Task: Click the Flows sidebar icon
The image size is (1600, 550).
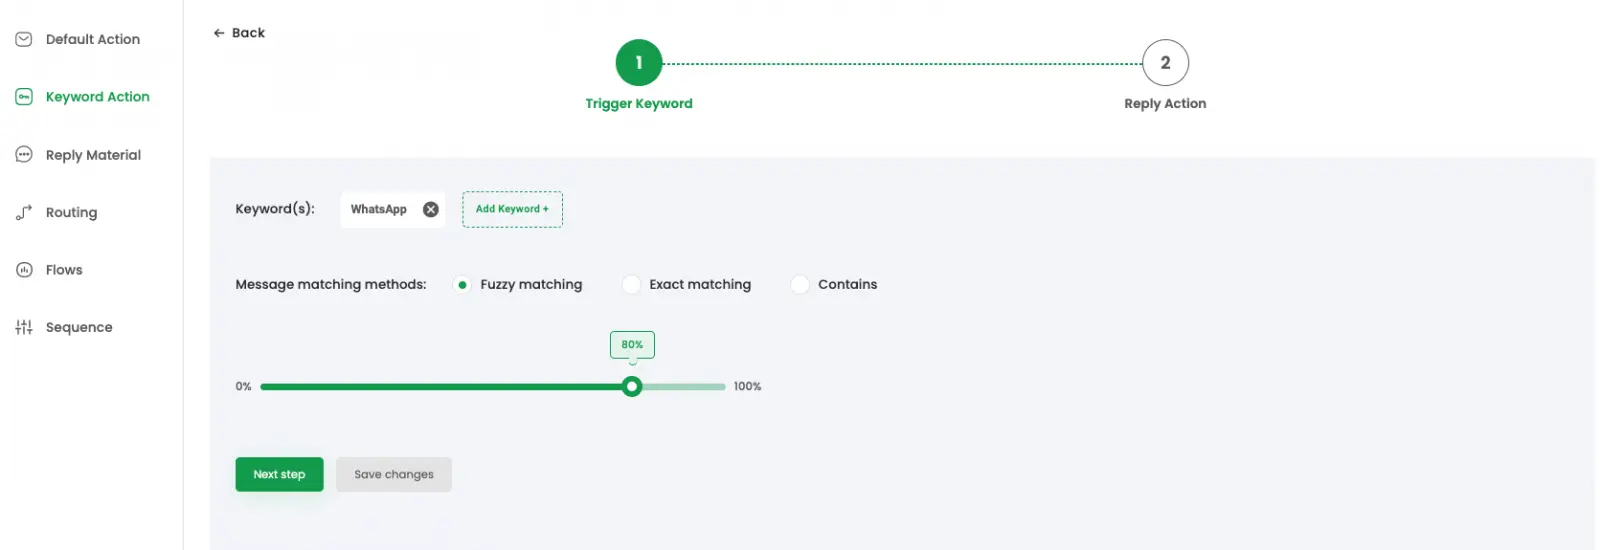Action: point(24,270)
